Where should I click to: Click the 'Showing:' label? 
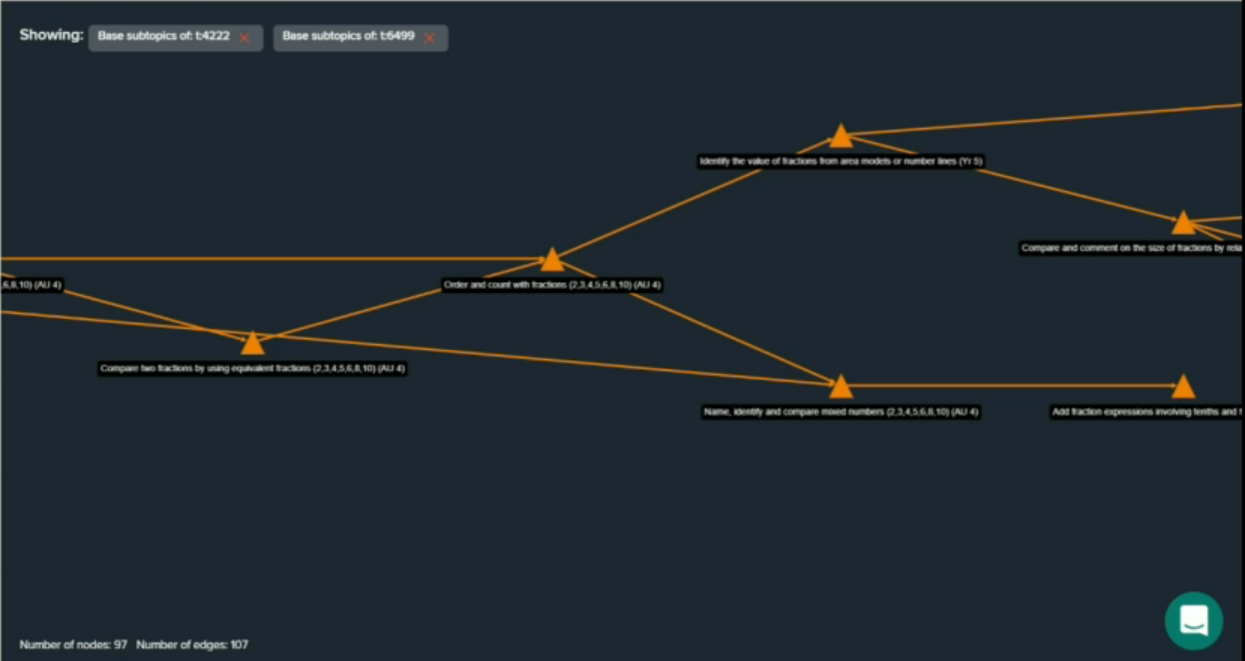point(51,35)
